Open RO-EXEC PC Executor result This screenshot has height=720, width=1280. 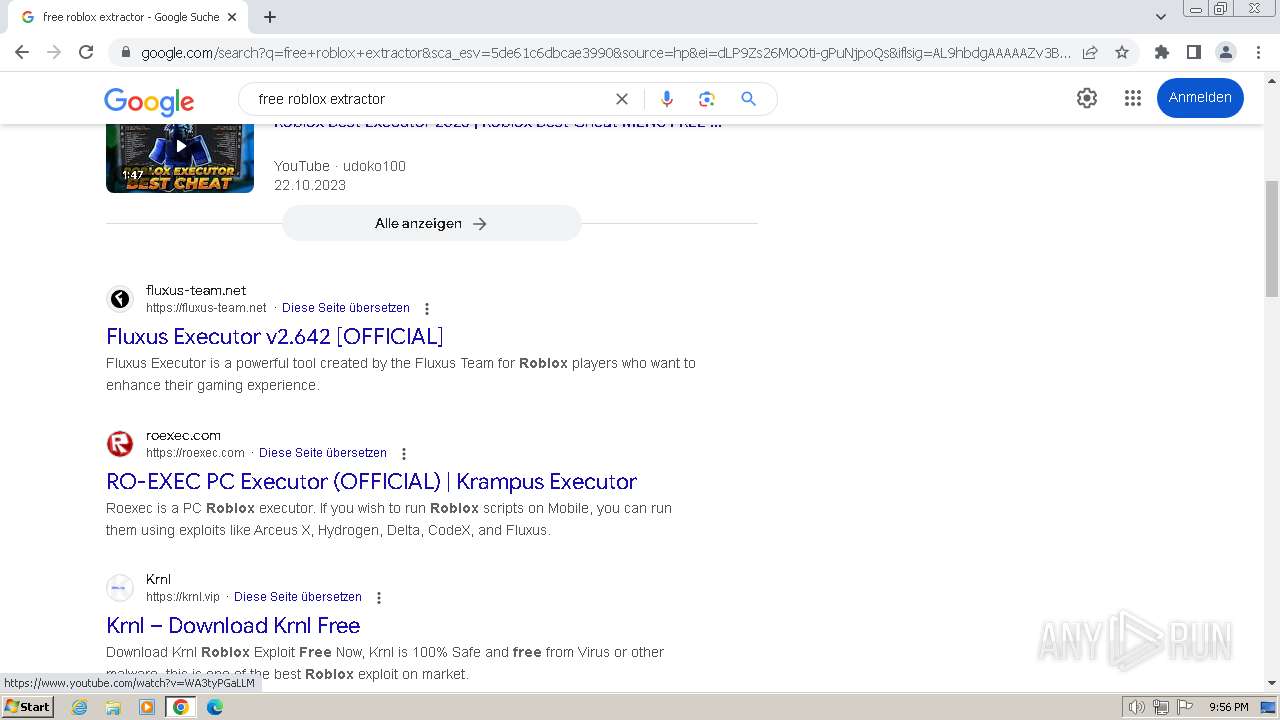372,482
